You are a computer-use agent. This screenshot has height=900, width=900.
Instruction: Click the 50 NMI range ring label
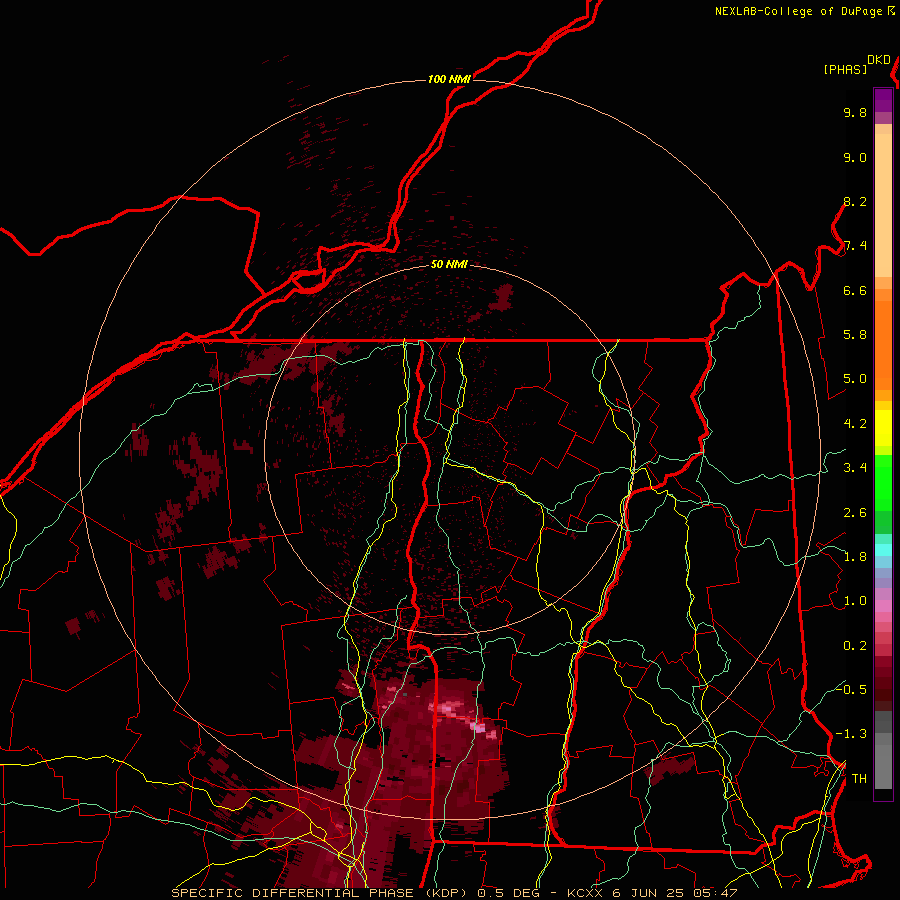pos(449,264)
